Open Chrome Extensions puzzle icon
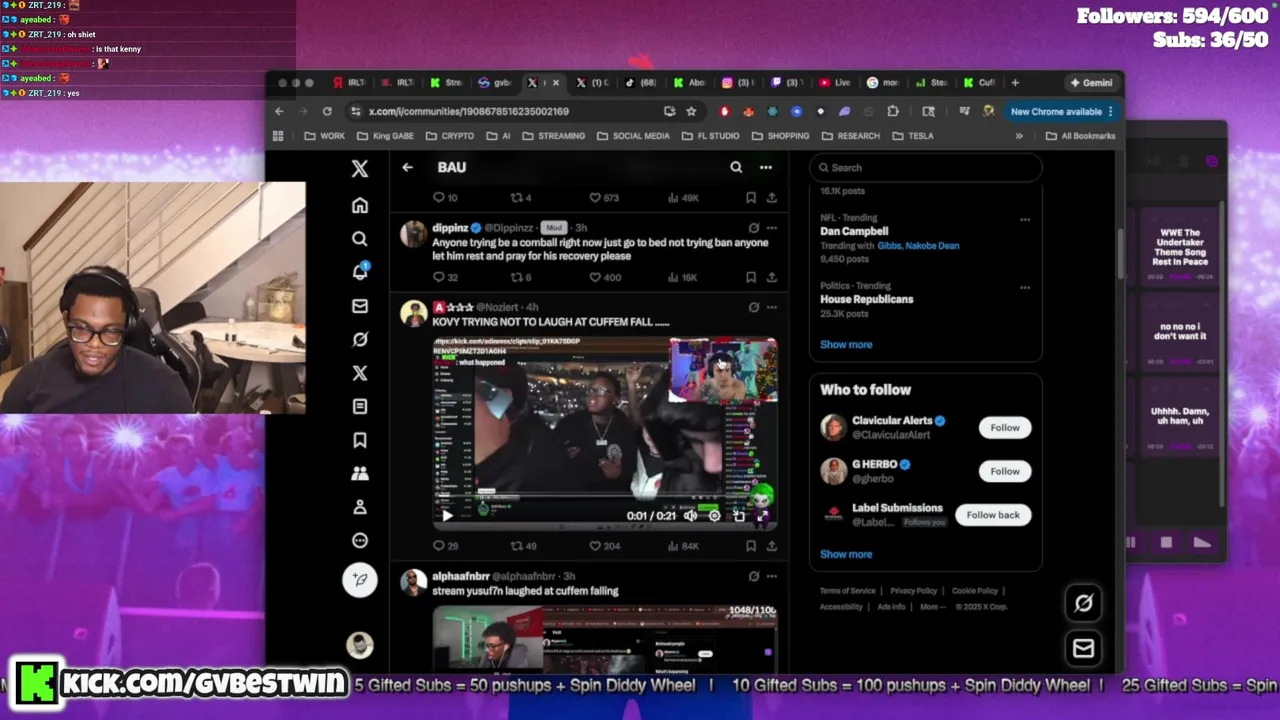1280x720 pixels. pyautogui.click(x=893, y=111)
